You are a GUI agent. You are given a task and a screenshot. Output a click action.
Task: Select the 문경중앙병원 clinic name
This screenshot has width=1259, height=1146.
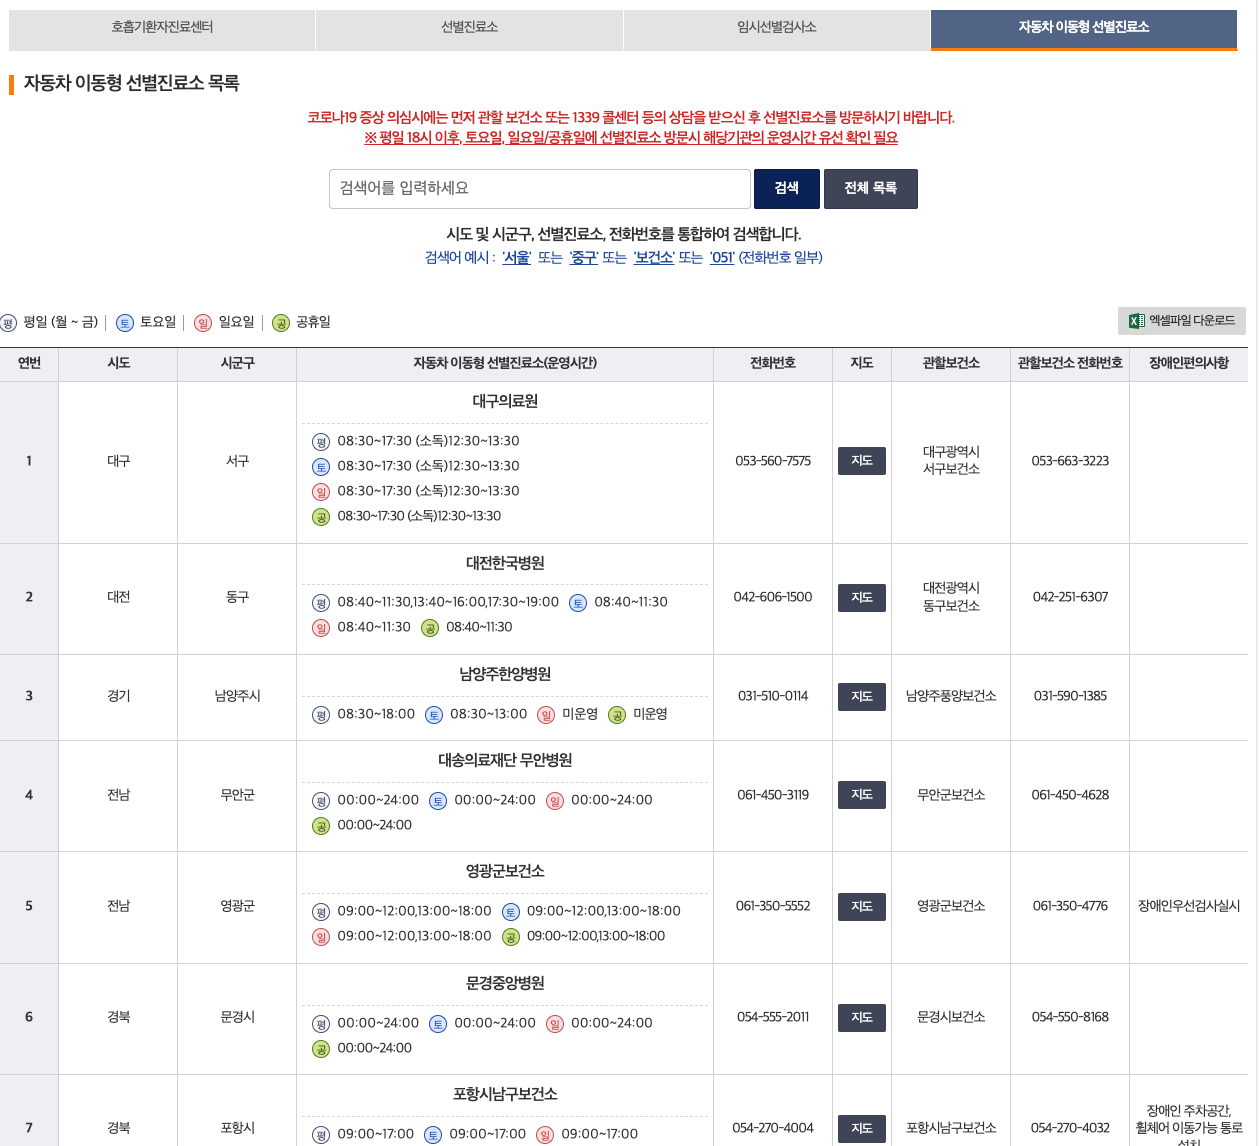[x=505, y=983]
